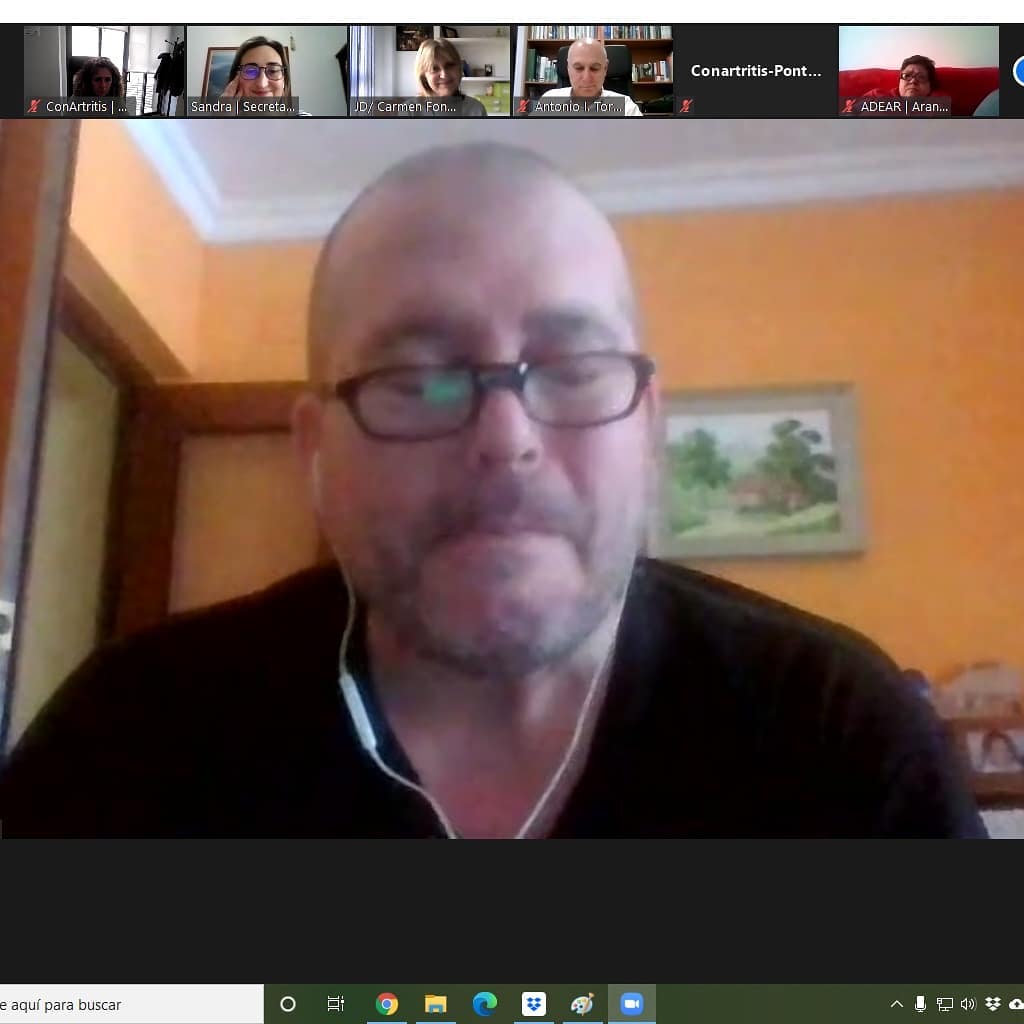Click the Dropbox icon in system tray

tap(993, 1004)
